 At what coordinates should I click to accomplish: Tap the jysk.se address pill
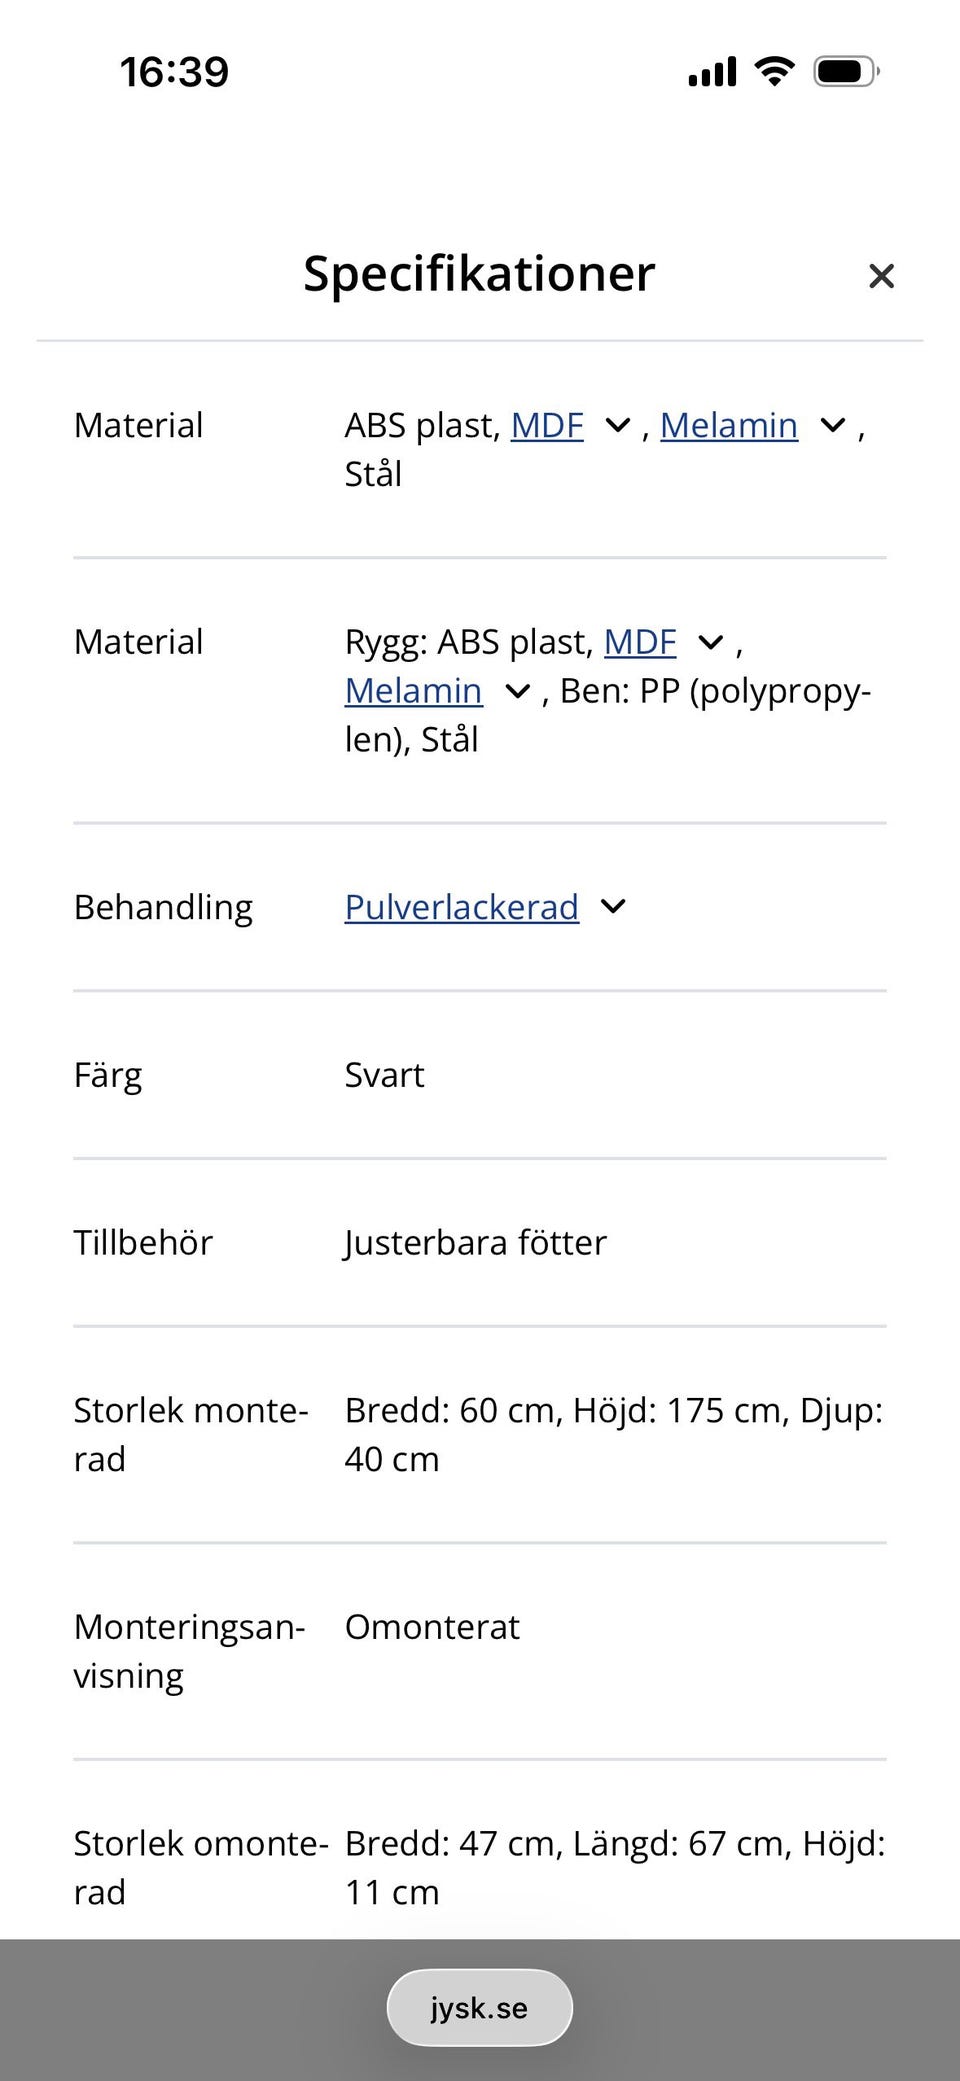tap(479, 2008)
